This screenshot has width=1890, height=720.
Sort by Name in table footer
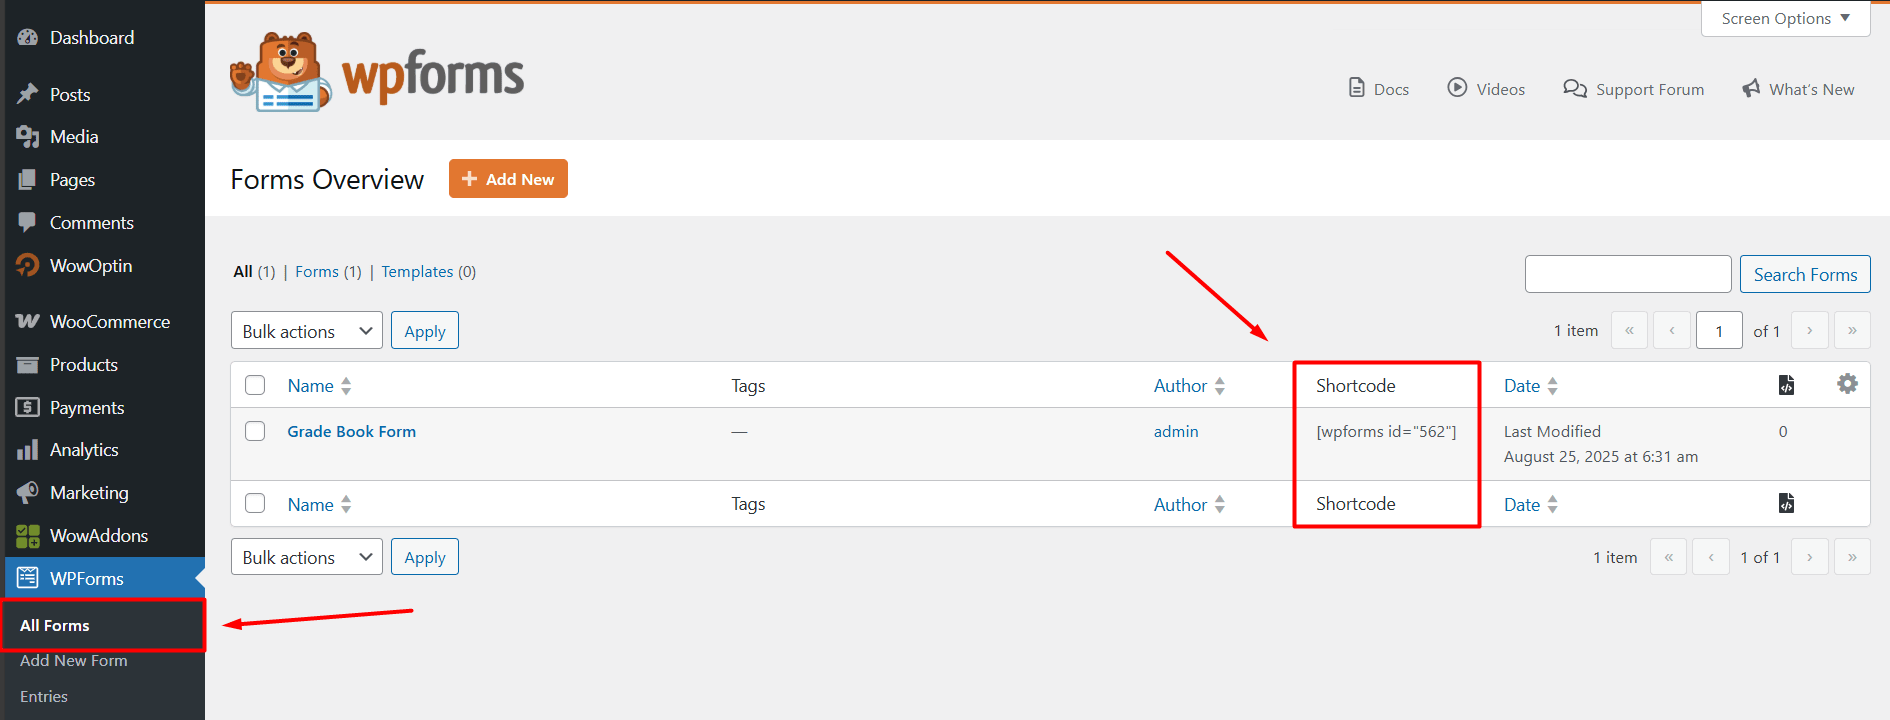click(319, 504)
